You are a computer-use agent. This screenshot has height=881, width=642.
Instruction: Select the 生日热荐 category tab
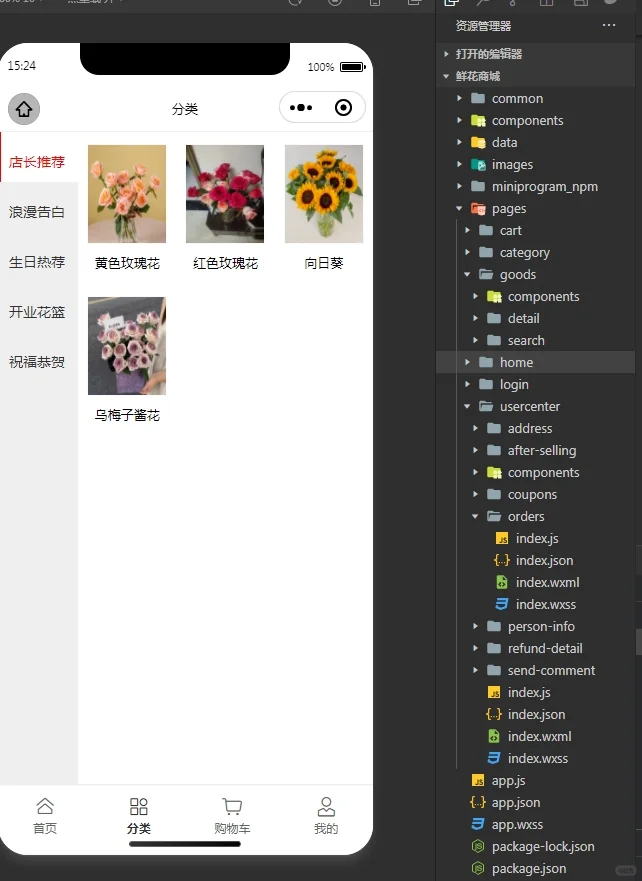39,262
